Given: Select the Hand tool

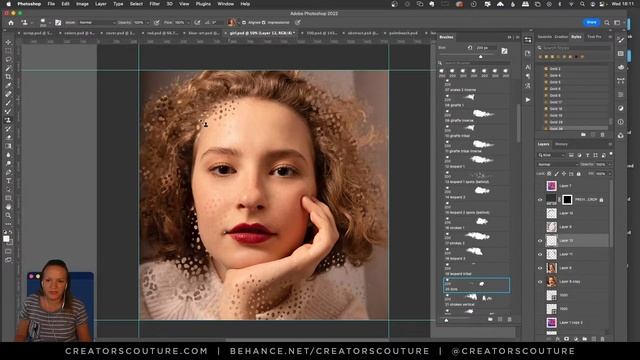Looking at the screenshot, I should (x=8, y=207).
